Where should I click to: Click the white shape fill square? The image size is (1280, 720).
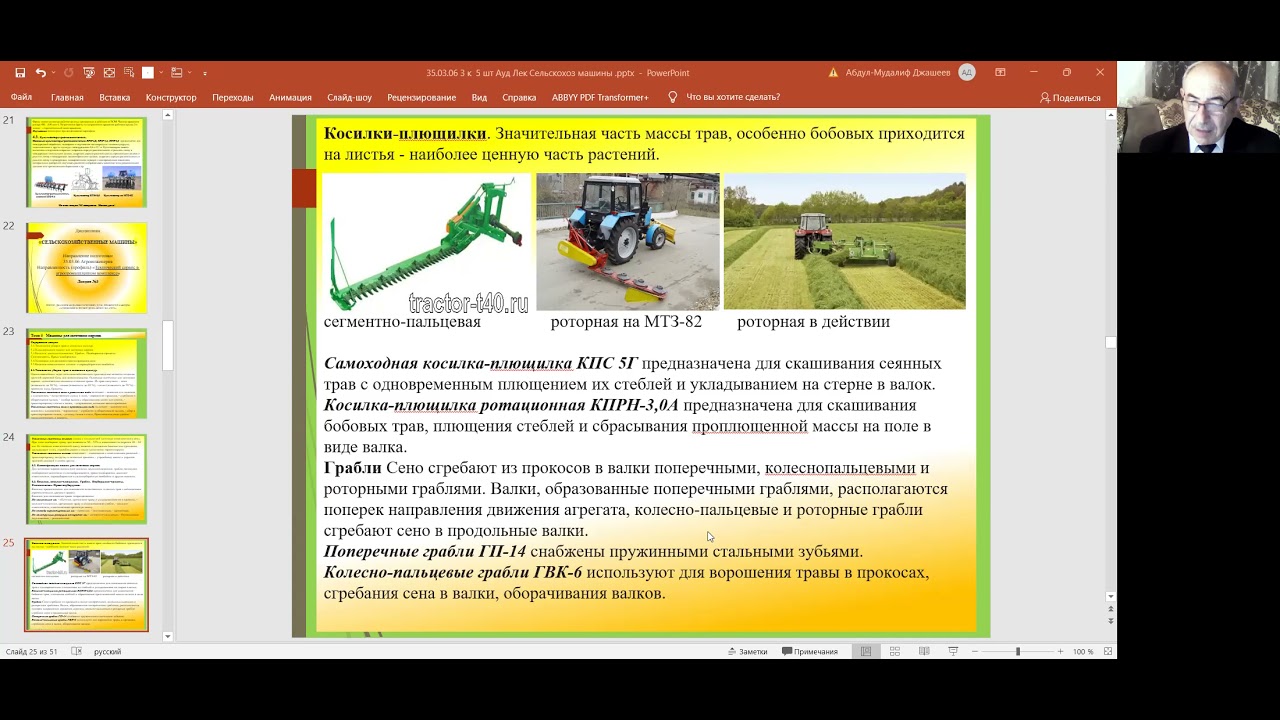pos(148,73)
